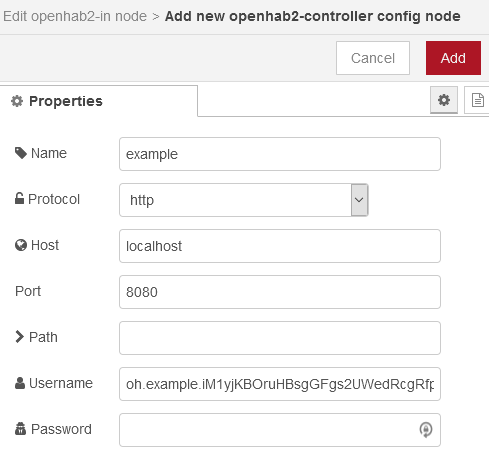Go back to Edit openhab2-in node breadcrumb
Image resolution: width=489 pixels, height=457 pixels.
tap(75, 16)
